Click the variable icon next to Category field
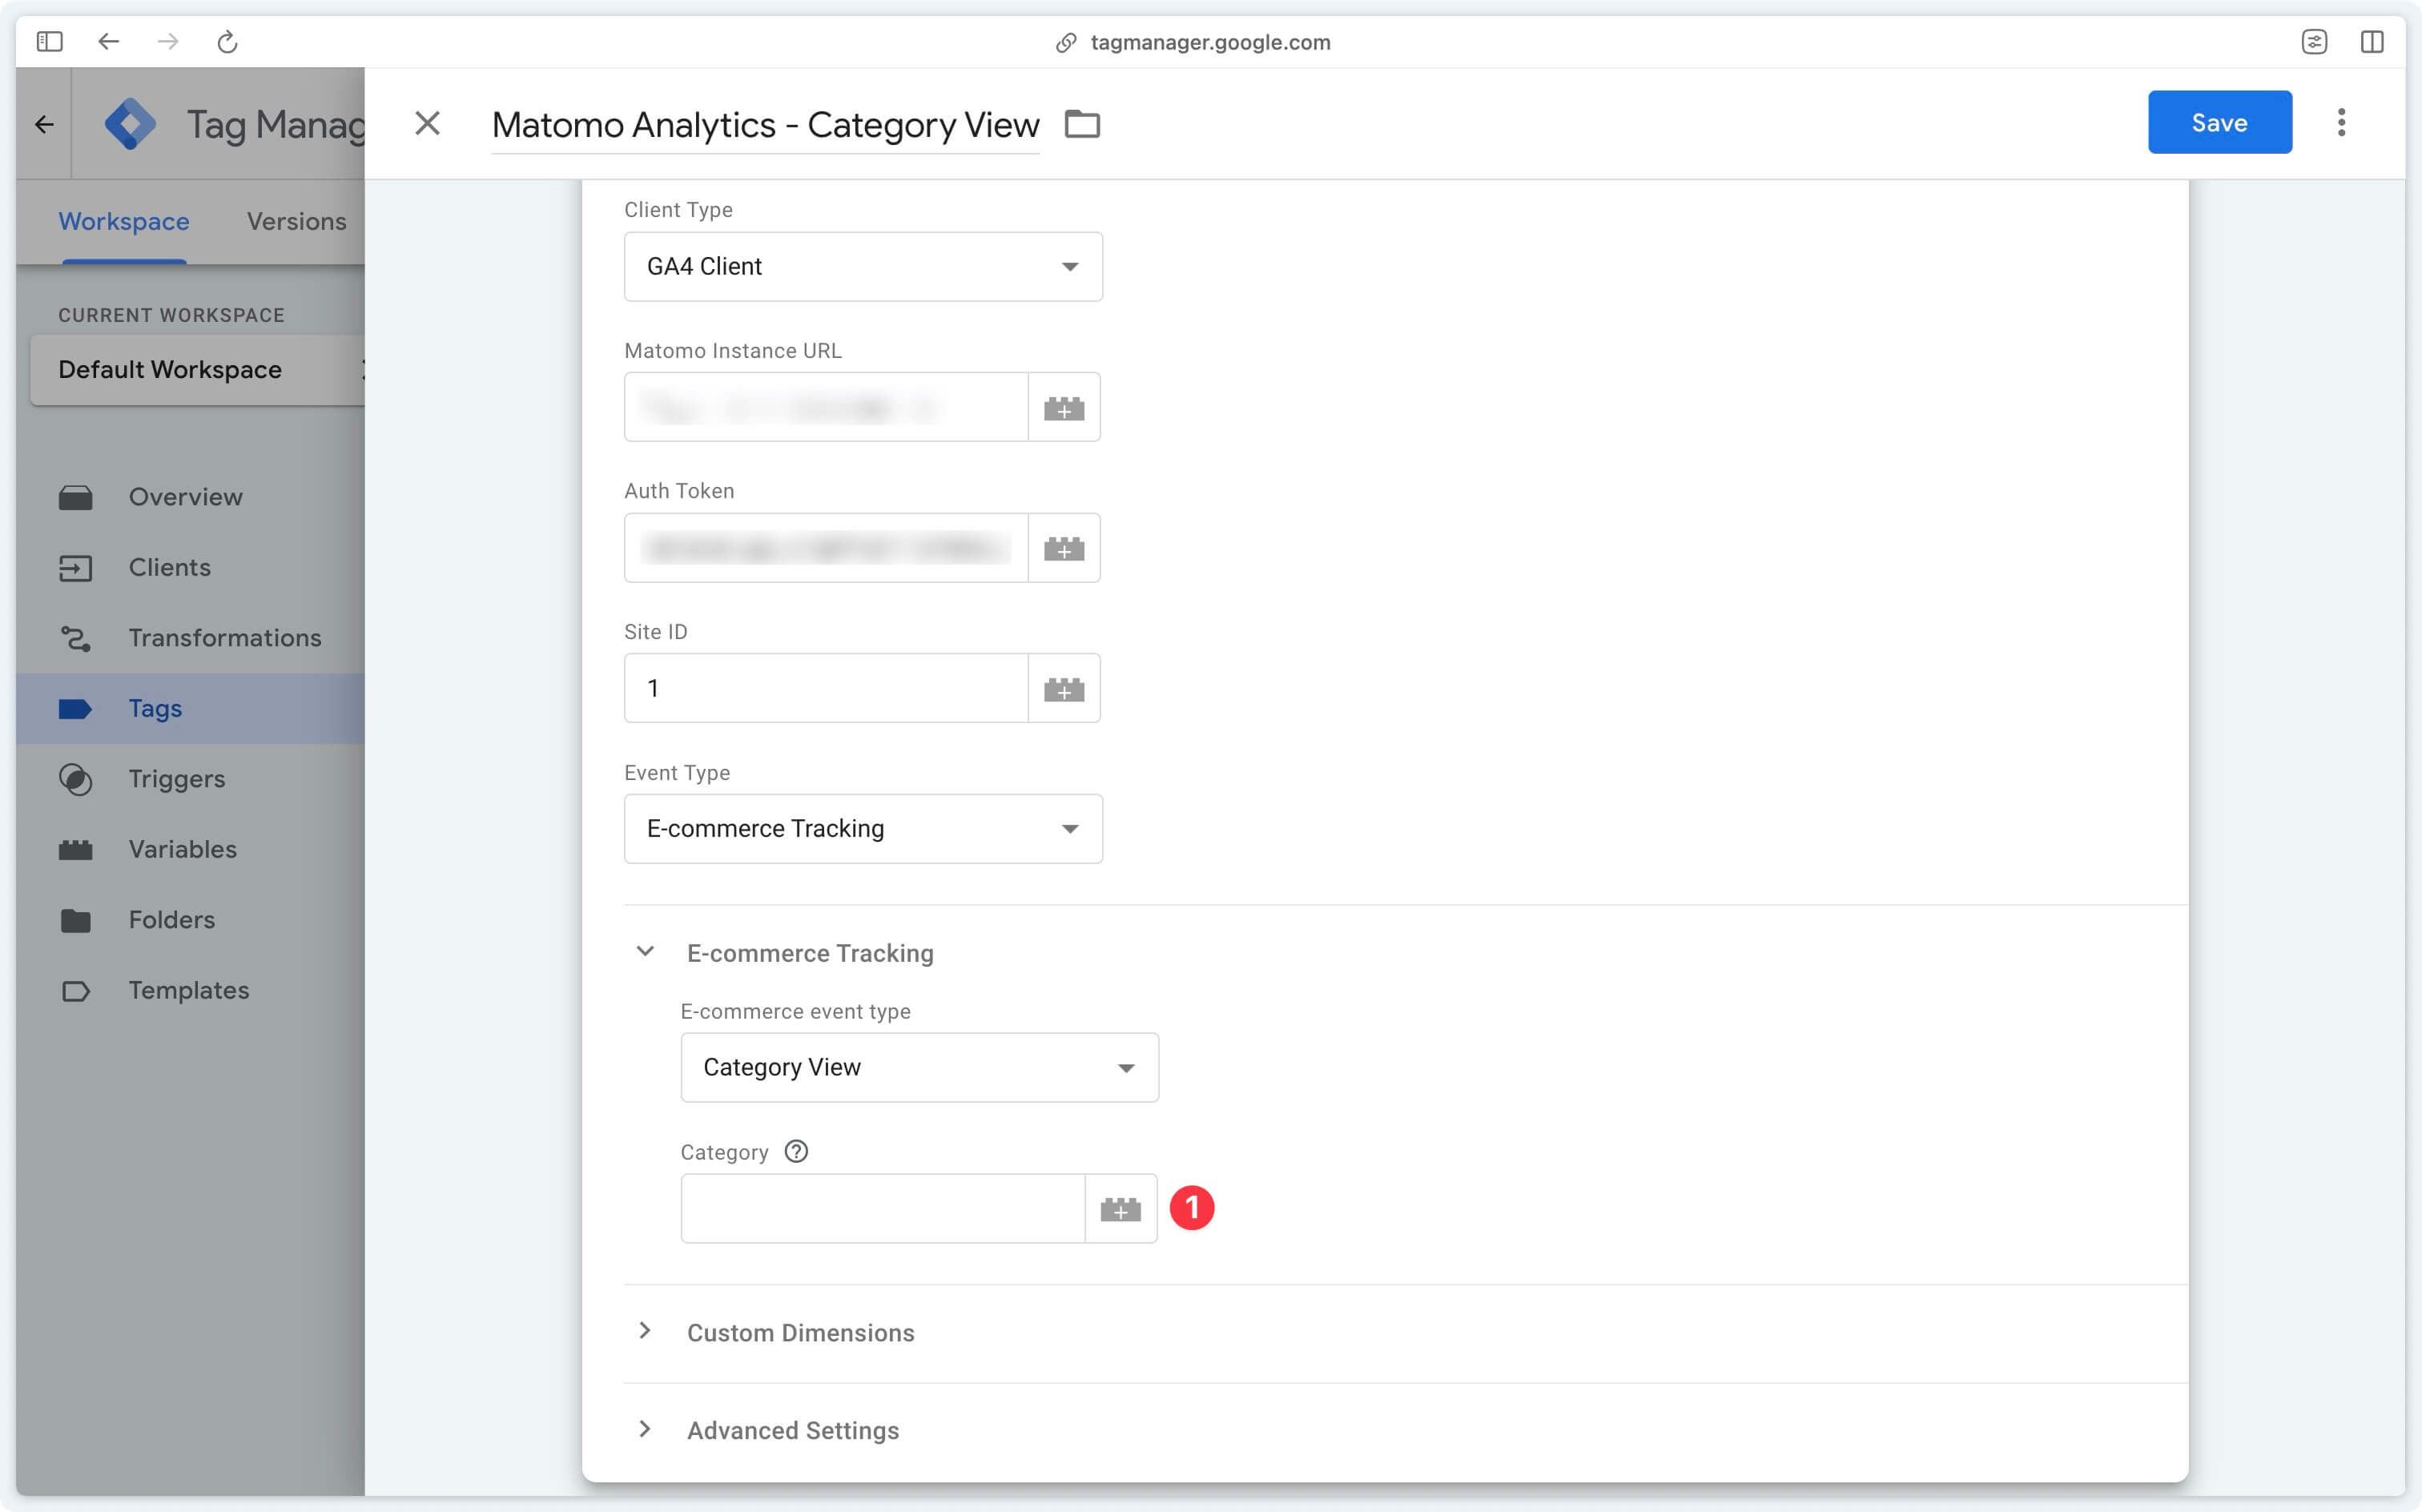 tap(1120, 1207)
